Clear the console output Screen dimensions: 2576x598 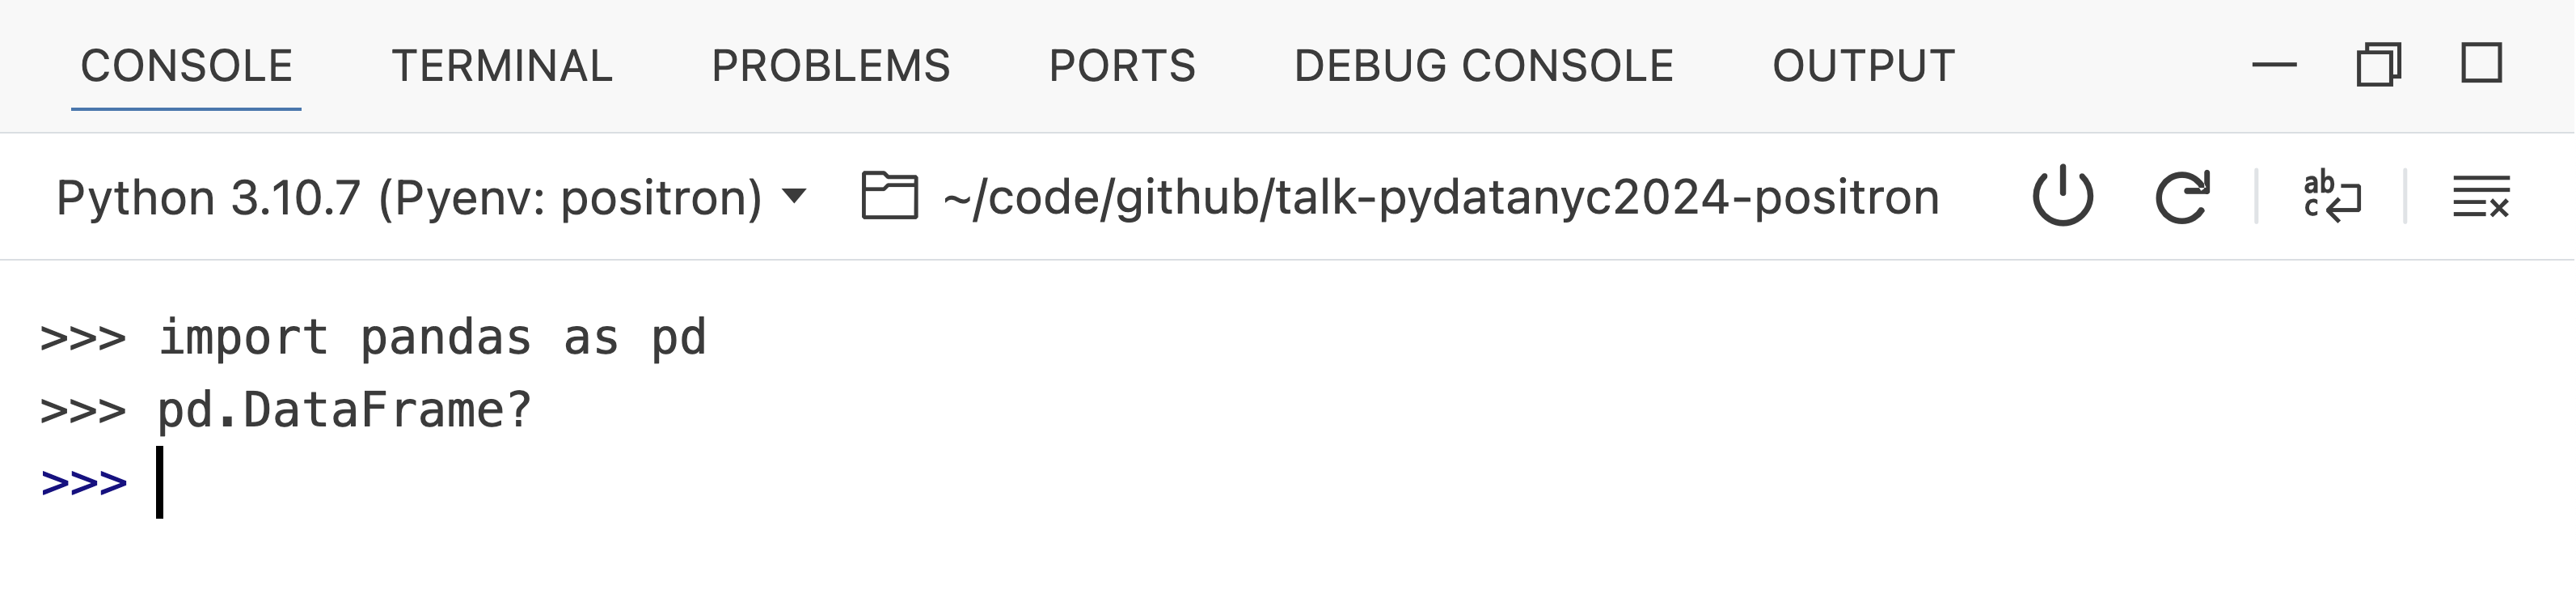click(2480, 197)
